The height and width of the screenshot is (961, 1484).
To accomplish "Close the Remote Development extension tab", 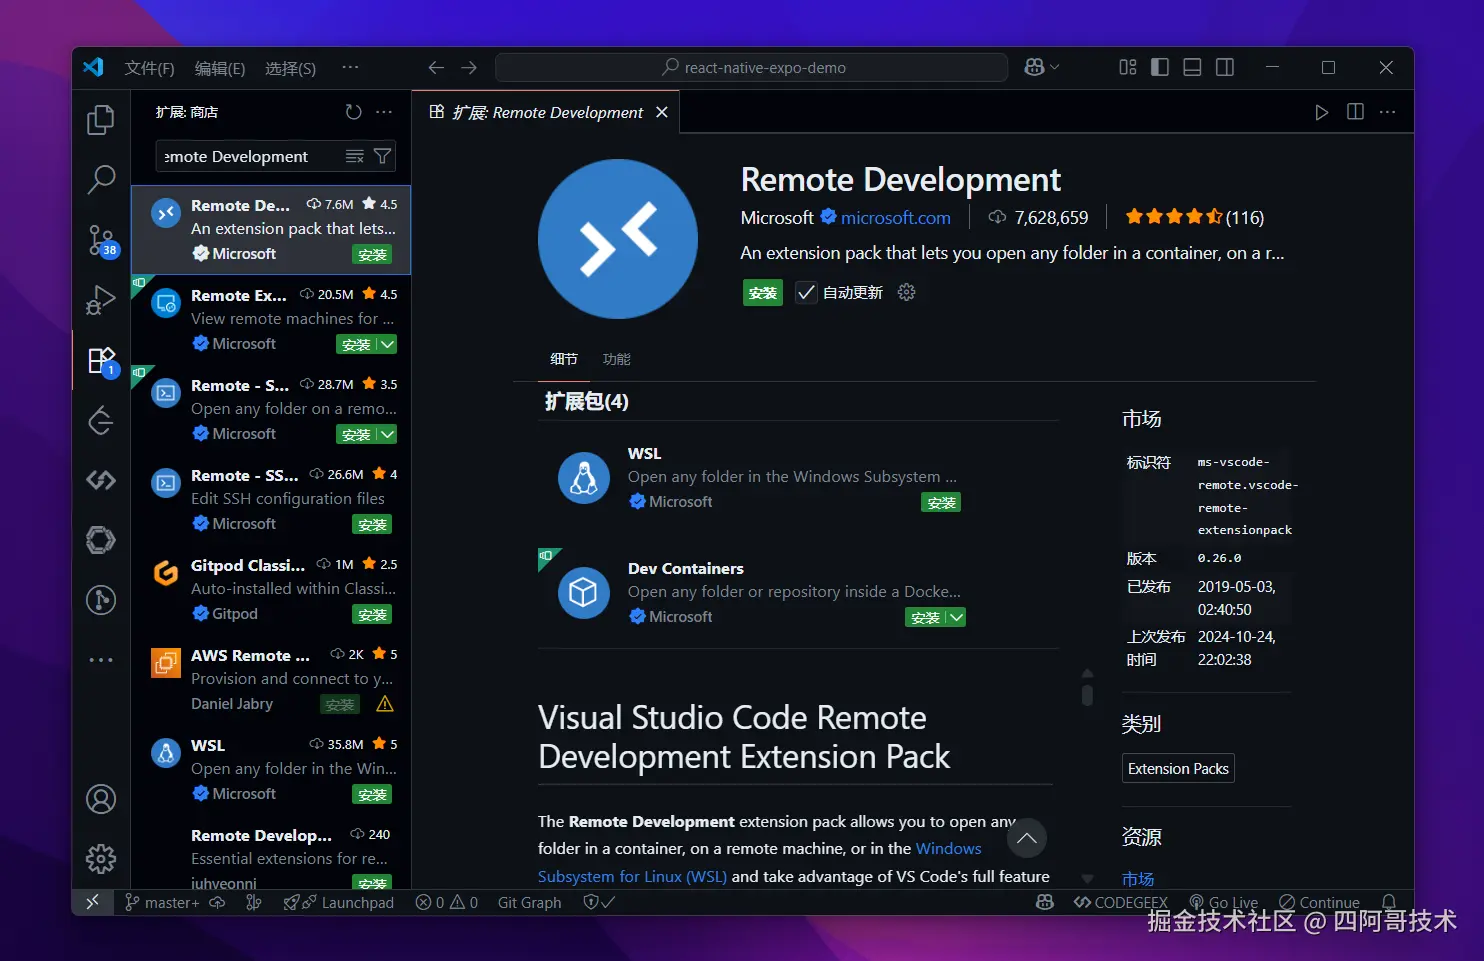I will [x=661, y=112].
